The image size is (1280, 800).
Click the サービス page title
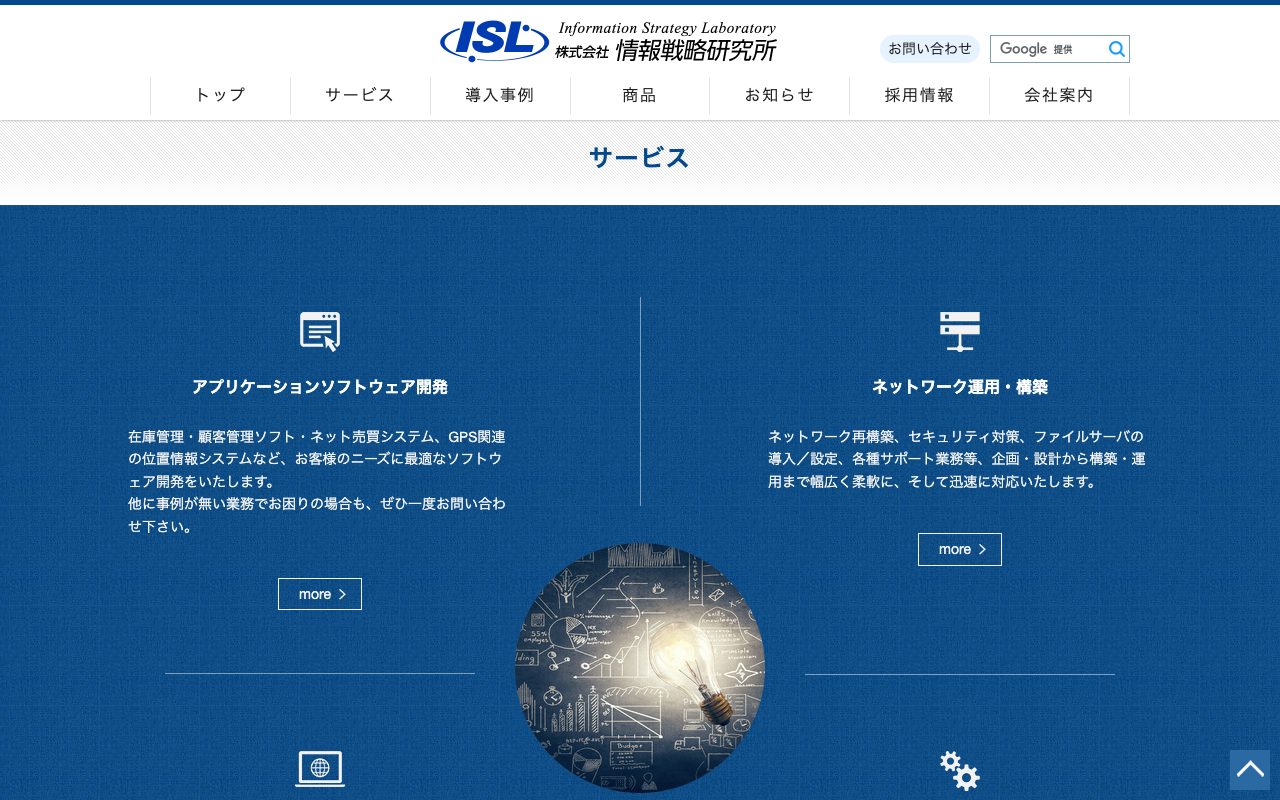640,158
